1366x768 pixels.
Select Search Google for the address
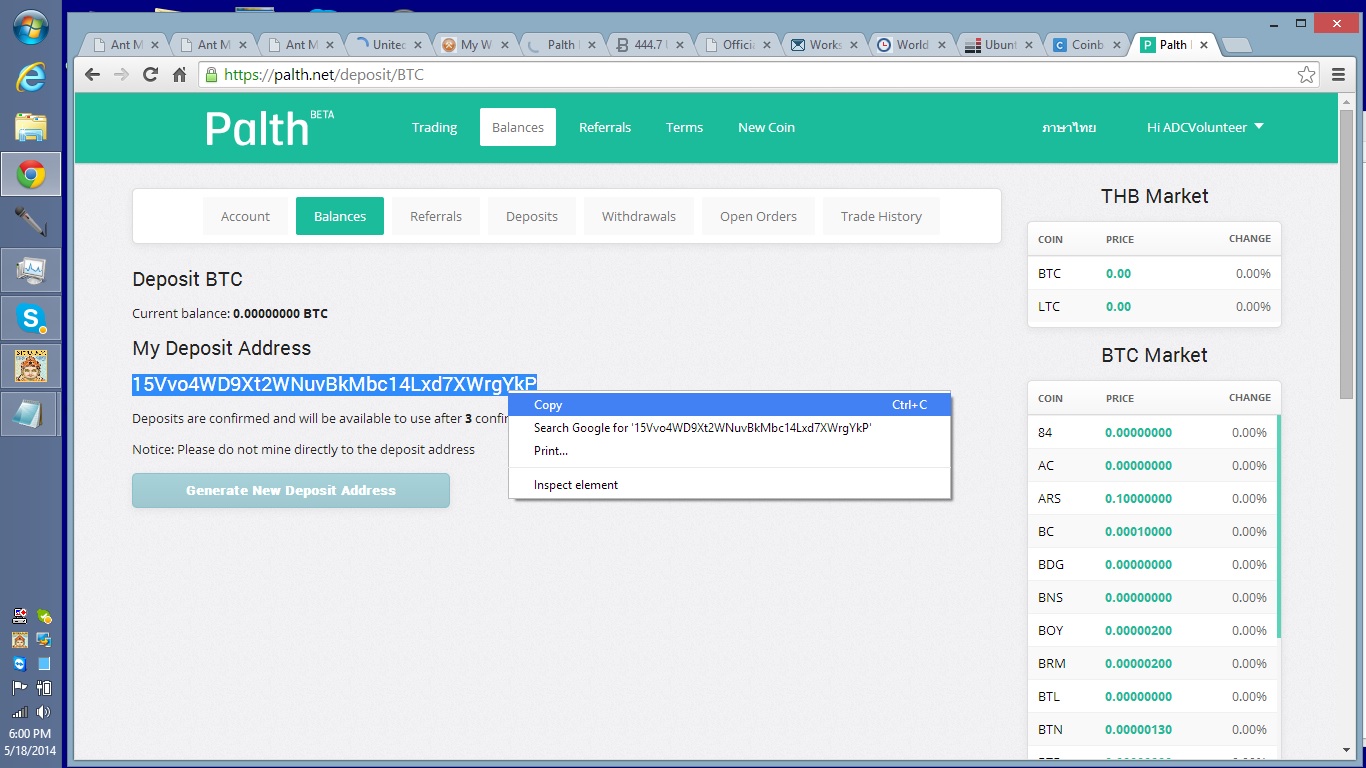coord(729,428)
